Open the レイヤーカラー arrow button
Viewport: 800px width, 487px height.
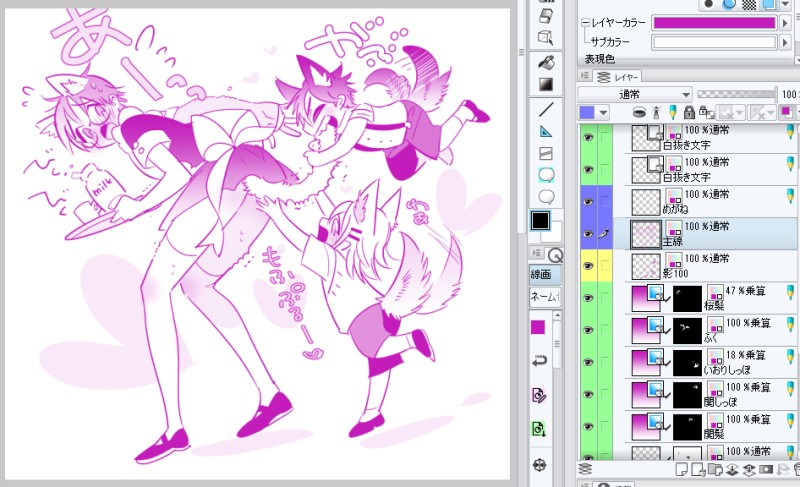pyautogui.click(x=785, y=22)
